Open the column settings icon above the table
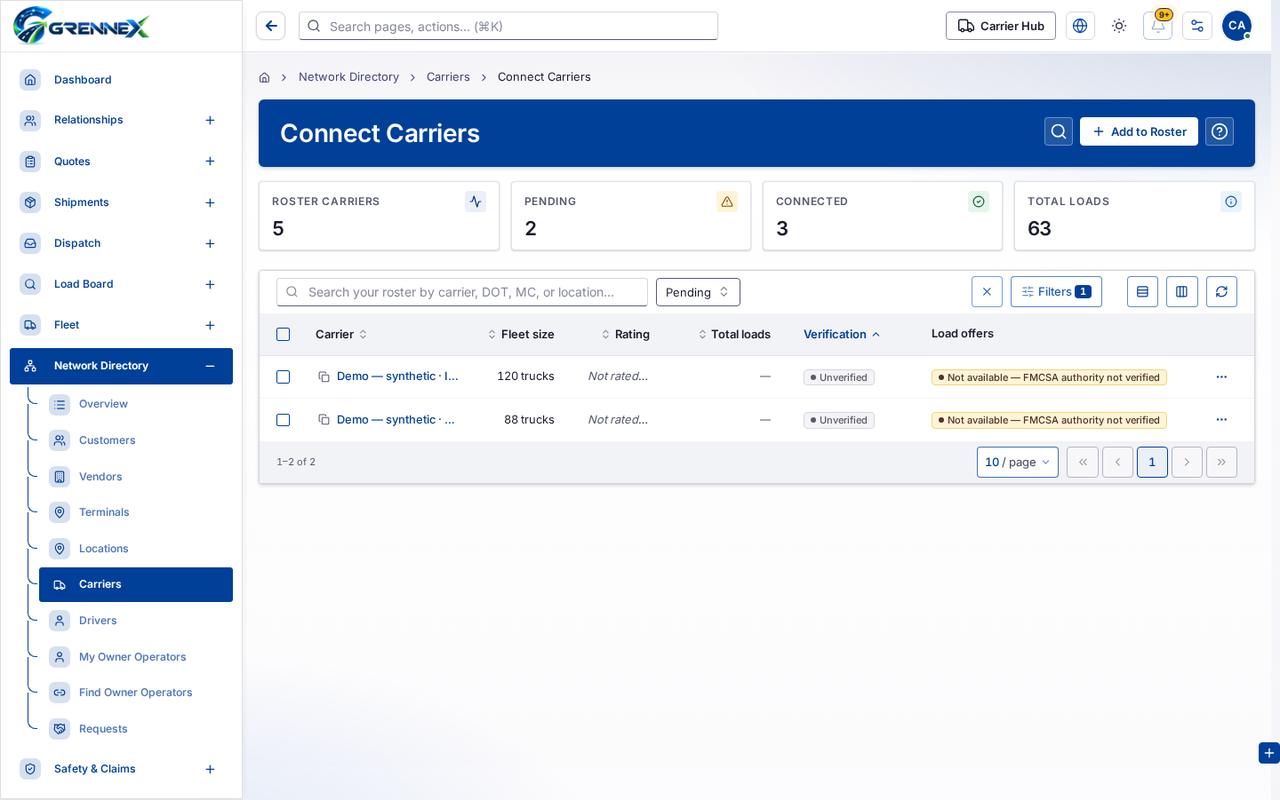The image size is (1280, 800). point(1182,292)
